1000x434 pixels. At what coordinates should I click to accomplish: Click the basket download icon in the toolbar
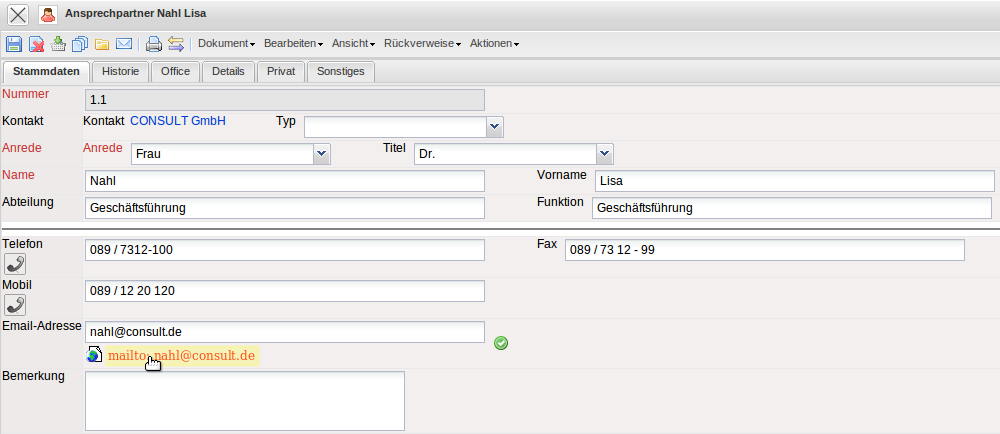pyautogui.click(x=58, y=44)
